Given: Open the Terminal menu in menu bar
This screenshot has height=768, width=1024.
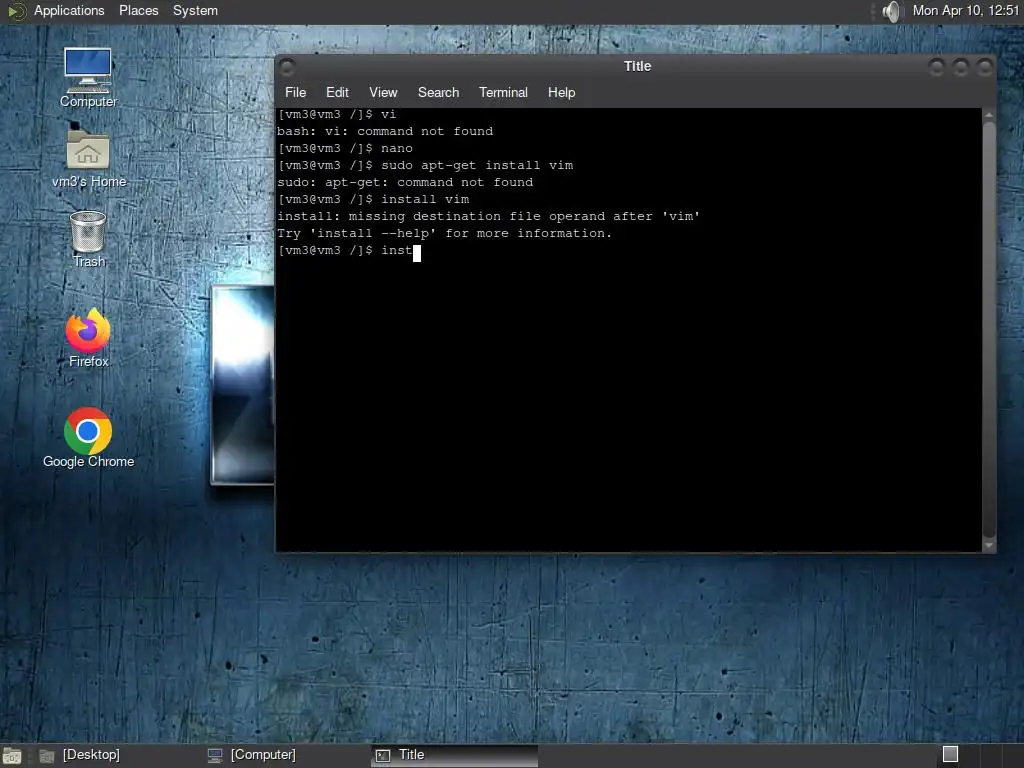Looking at the screenshot, I should coord(503,92).
